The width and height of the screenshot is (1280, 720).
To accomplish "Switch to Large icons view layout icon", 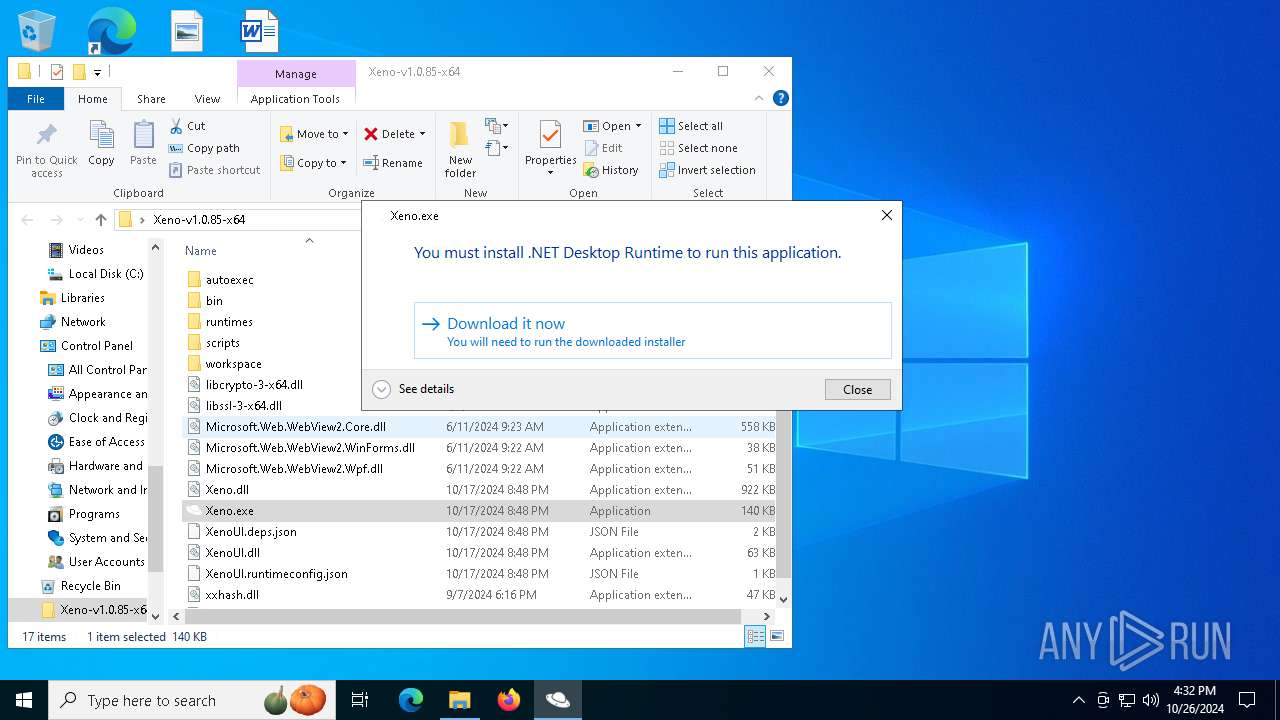I will (776, 636).
